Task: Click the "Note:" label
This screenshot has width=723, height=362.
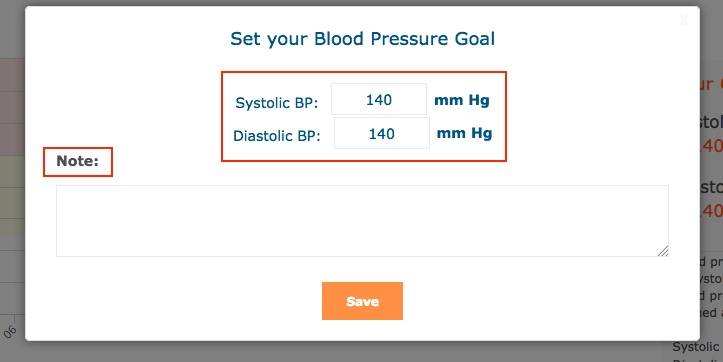Action: 77,161
